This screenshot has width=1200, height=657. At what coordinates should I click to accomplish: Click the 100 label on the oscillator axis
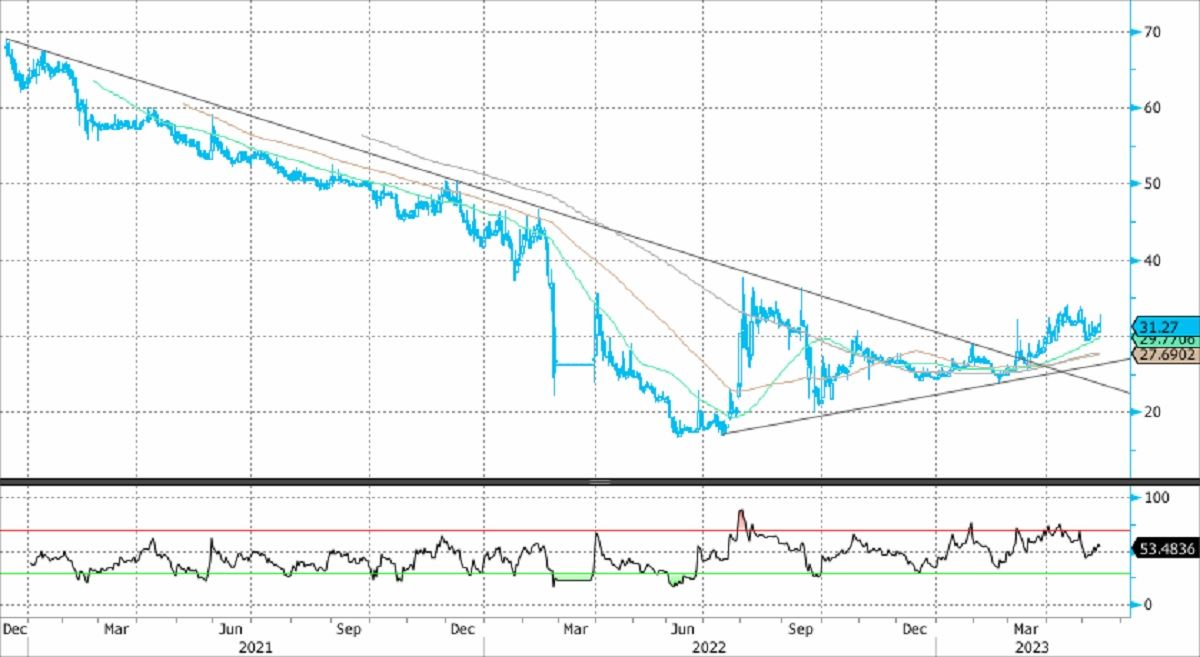[x=1156, y=497]
